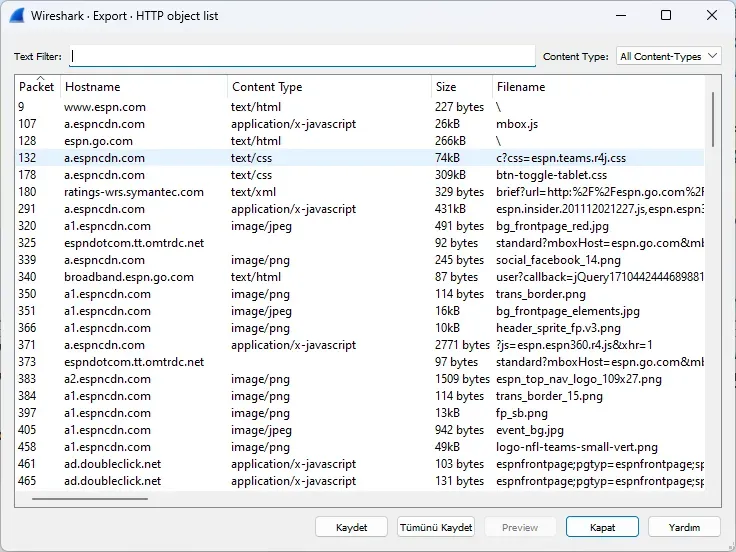The image size is (736, 552).
Task: Select the trans_border_15.png row
Action: click(360, 396)
